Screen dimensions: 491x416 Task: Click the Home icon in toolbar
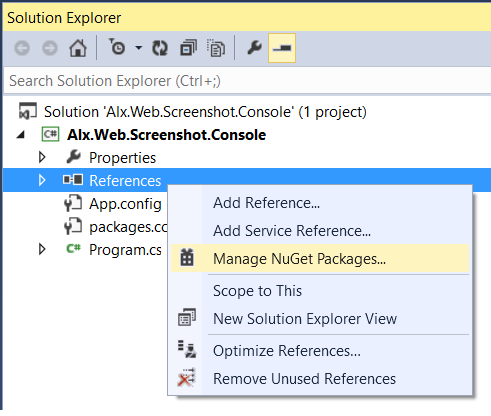[x=78, y=48]
